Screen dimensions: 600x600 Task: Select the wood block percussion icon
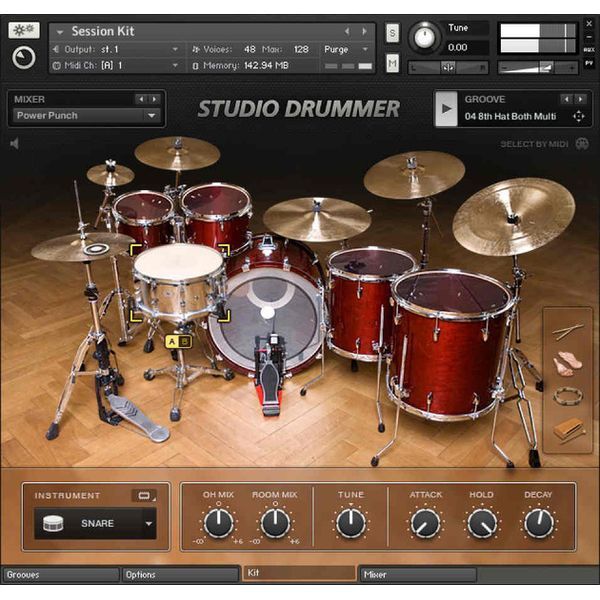coord(568,429)
